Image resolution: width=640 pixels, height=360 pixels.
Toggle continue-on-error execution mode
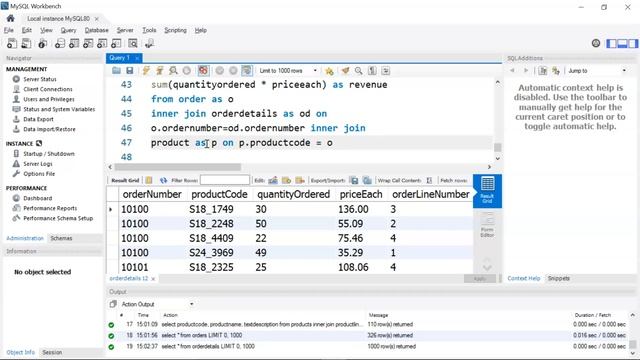click(x=203, y=71)
